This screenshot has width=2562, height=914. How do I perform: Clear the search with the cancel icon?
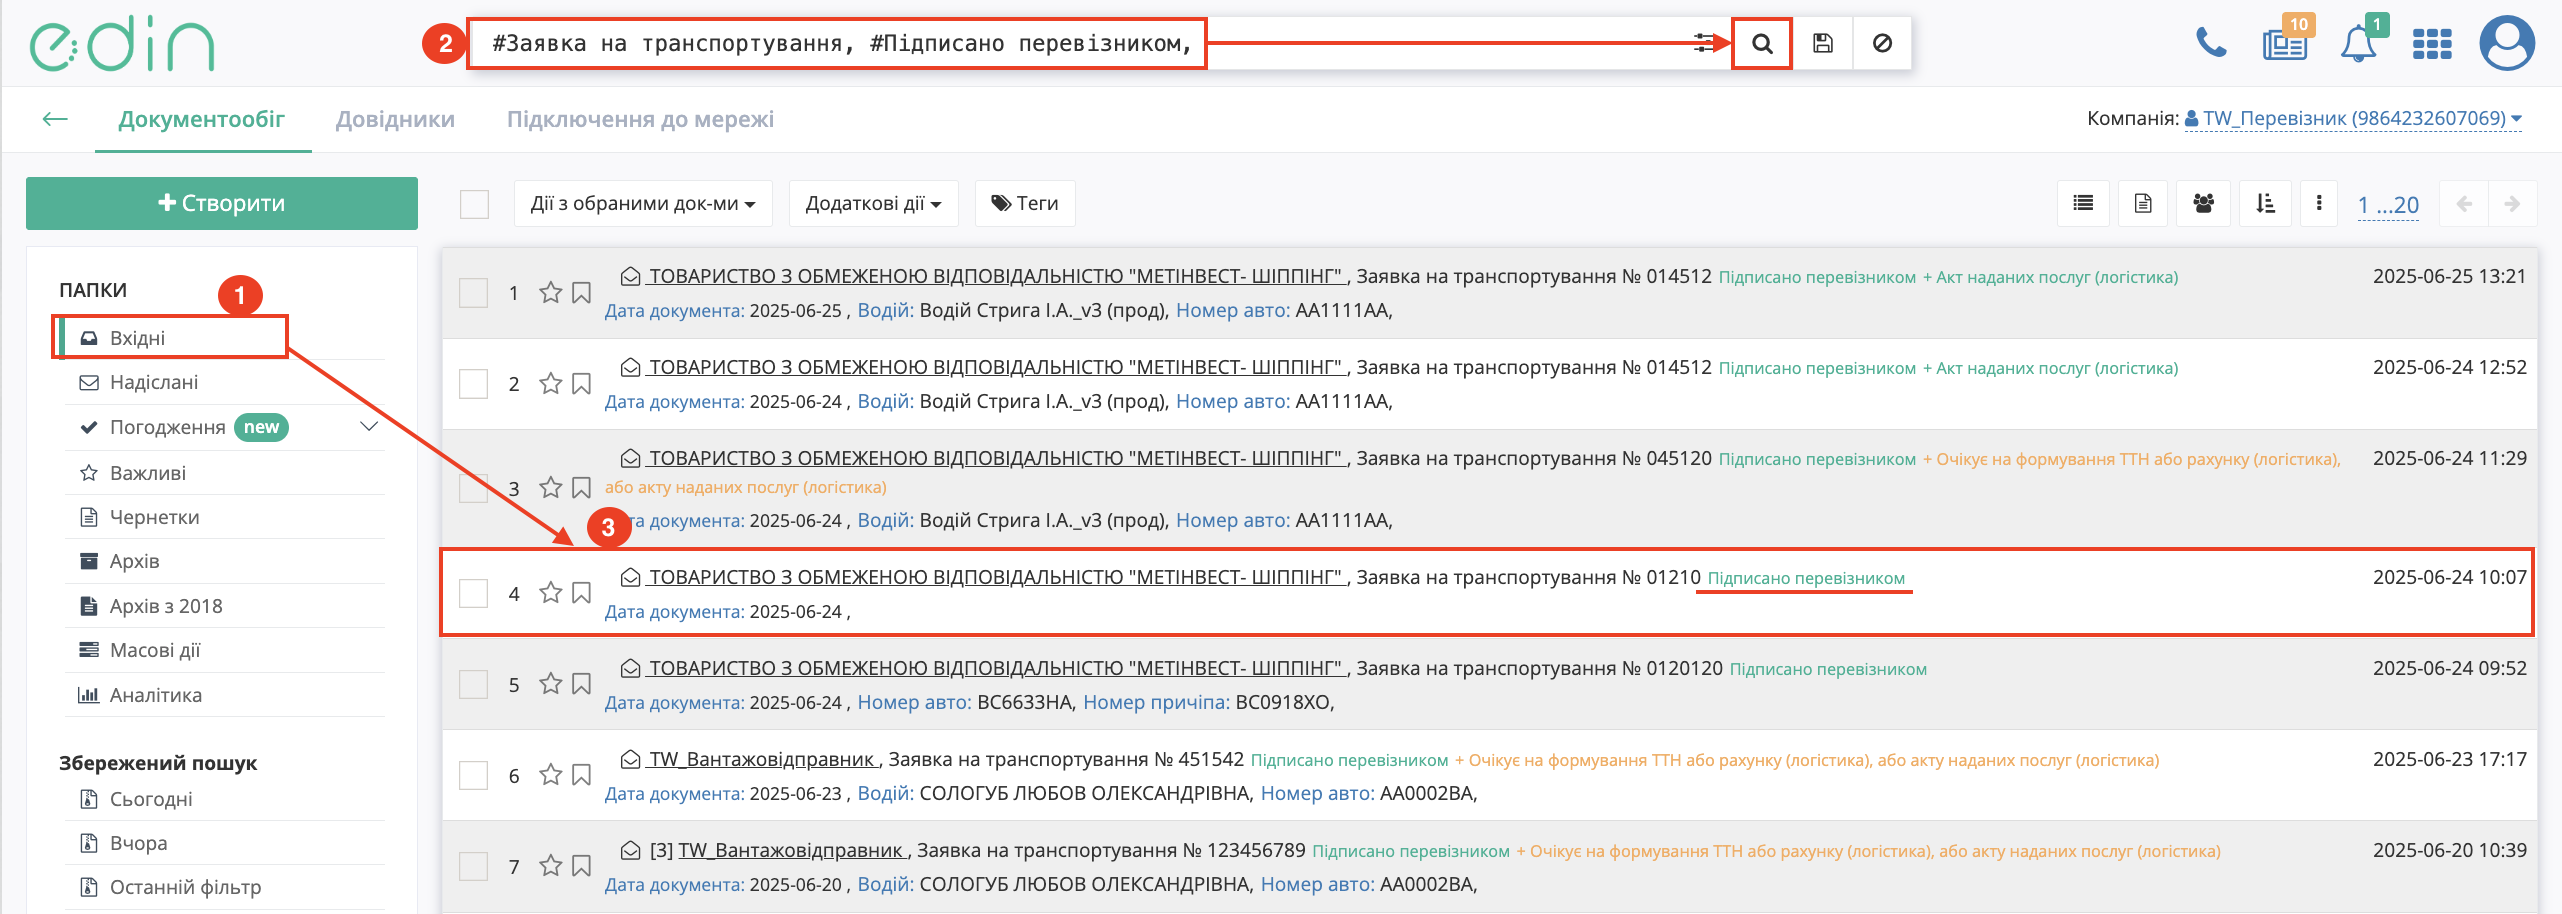[1882, 44]
